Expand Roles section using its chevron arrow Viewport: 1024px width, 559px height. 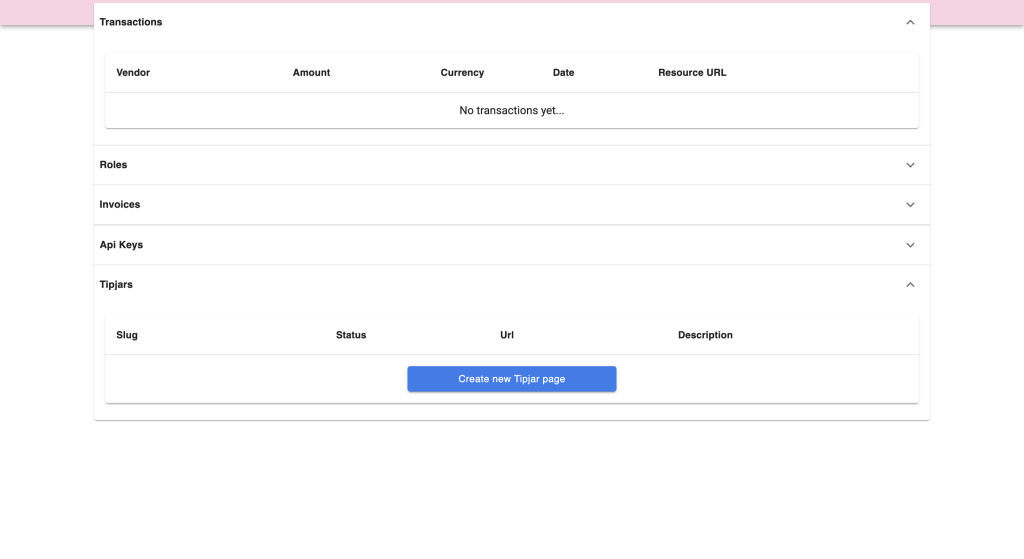910,165
